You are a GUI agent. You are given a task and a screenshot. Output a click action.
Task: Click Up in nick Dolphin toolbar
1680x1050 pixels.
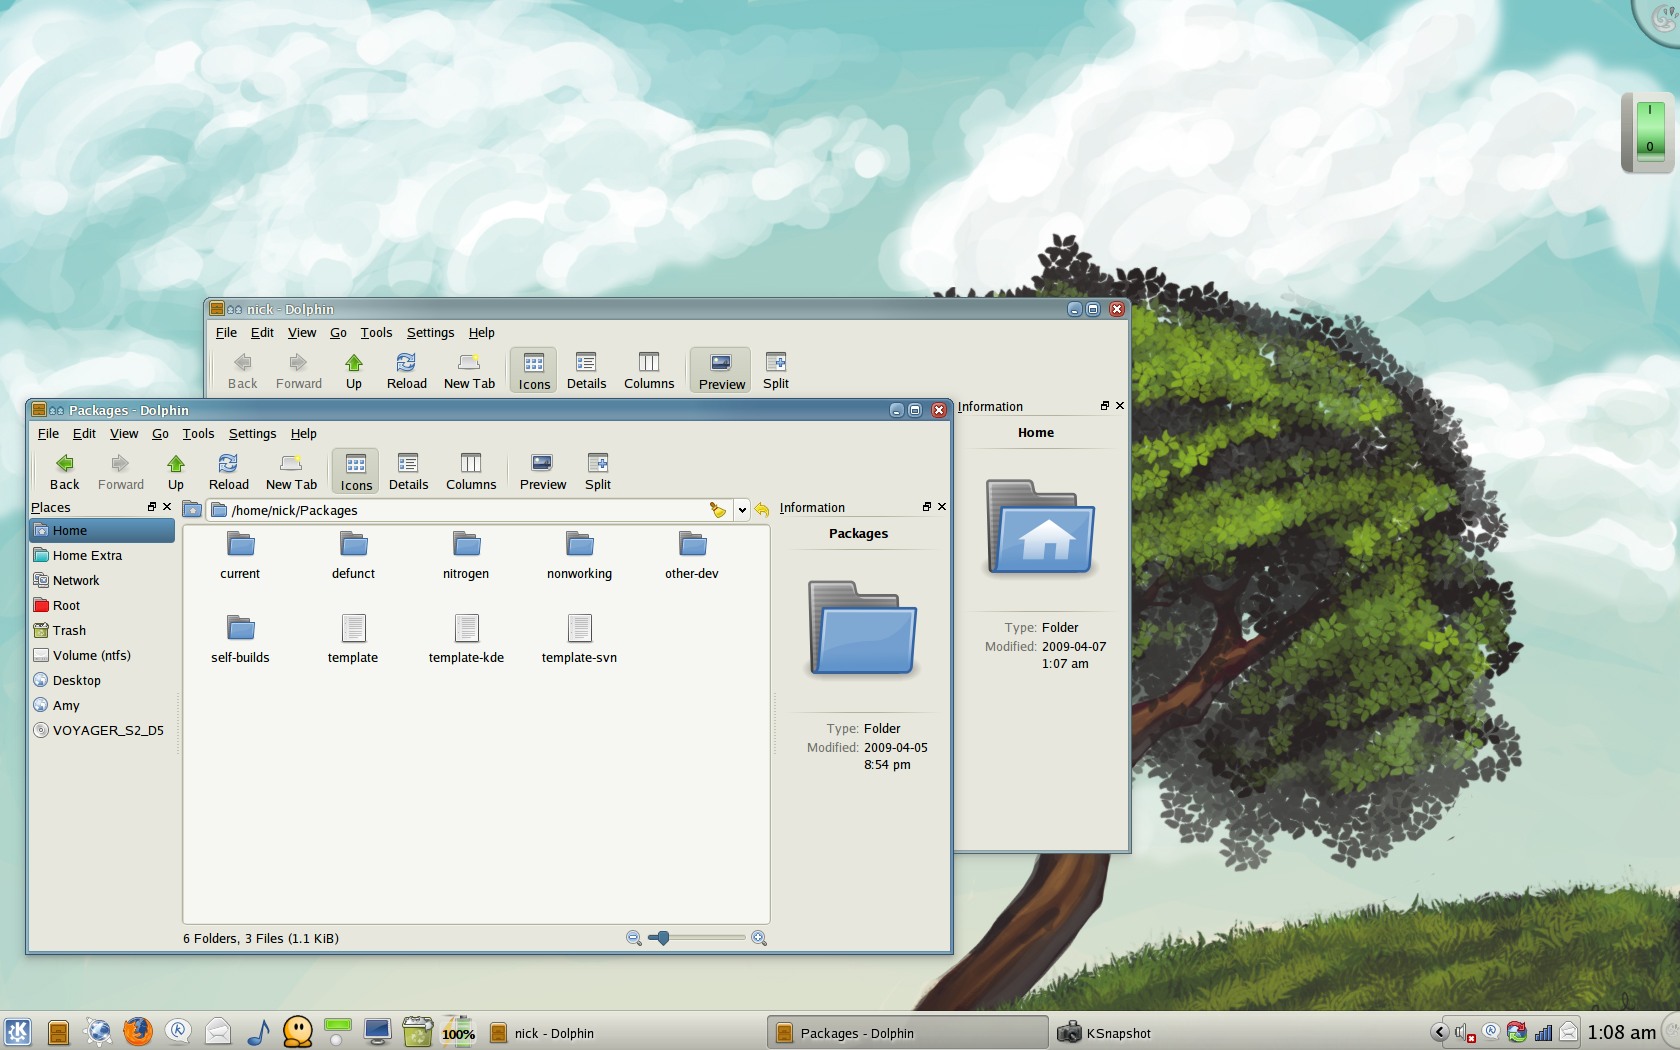[x=354, y=371]
